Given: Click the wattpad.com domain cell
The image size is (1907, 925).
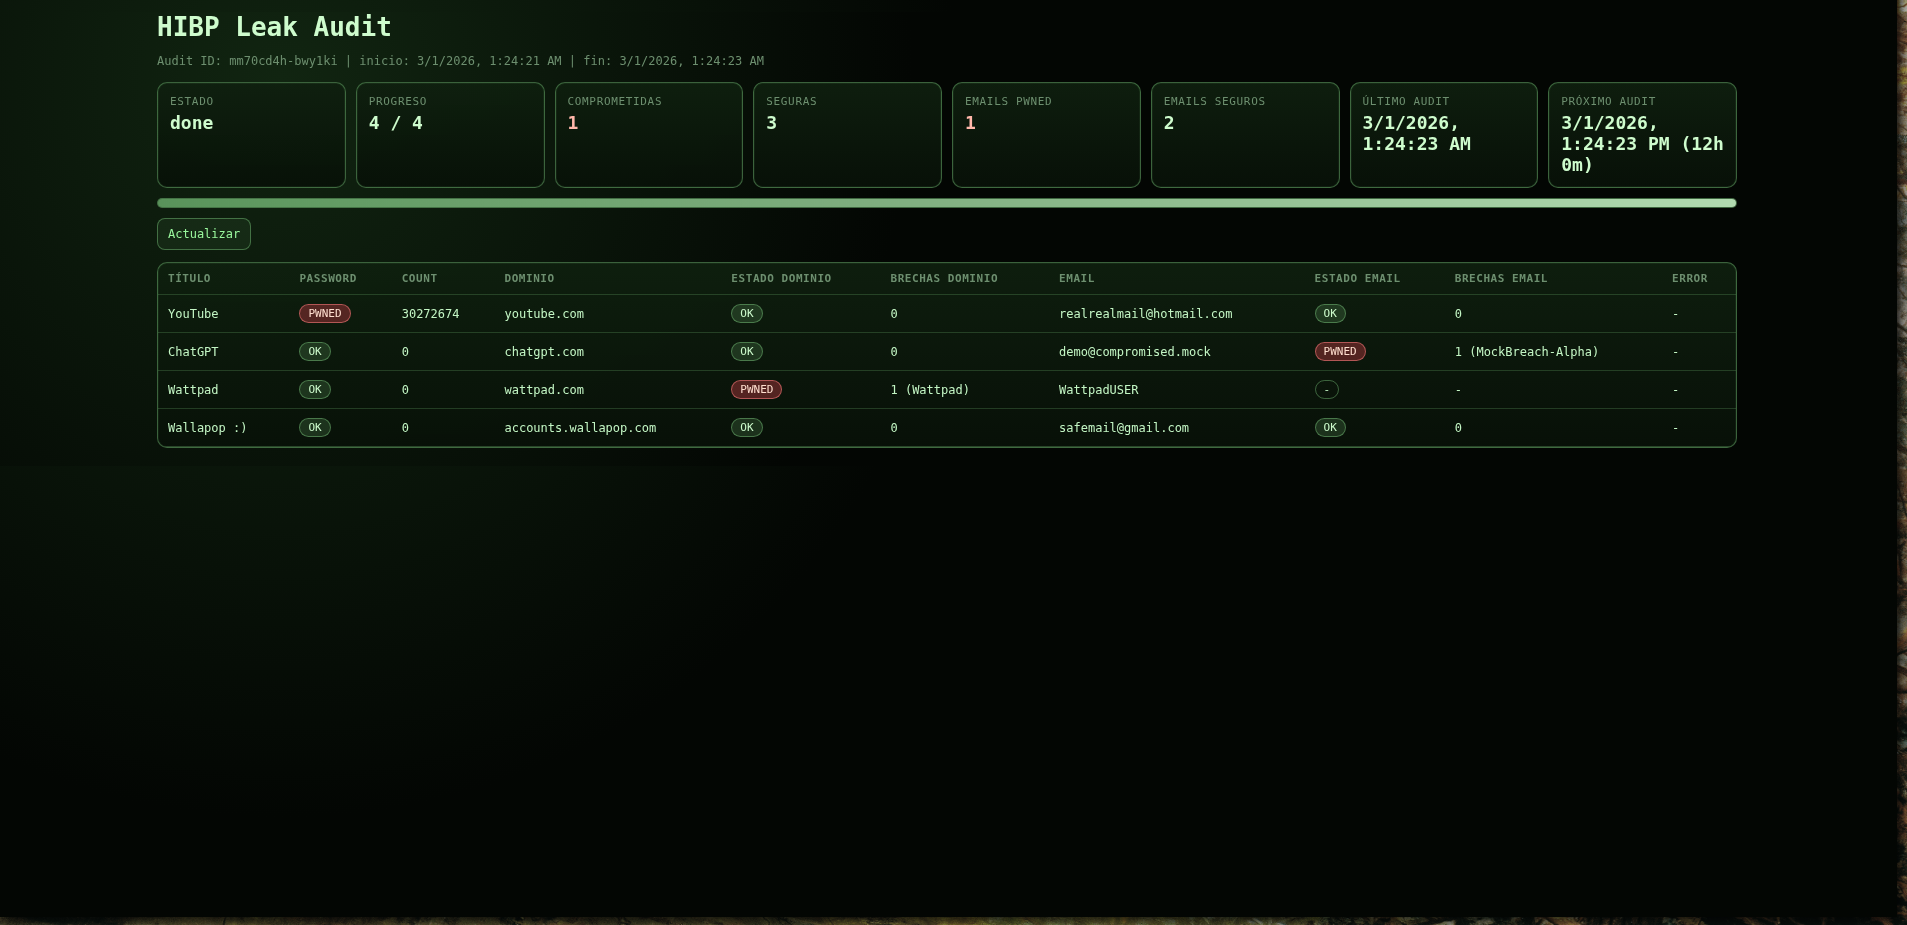Looking at the screenshot, I should (x=544, y=390).
